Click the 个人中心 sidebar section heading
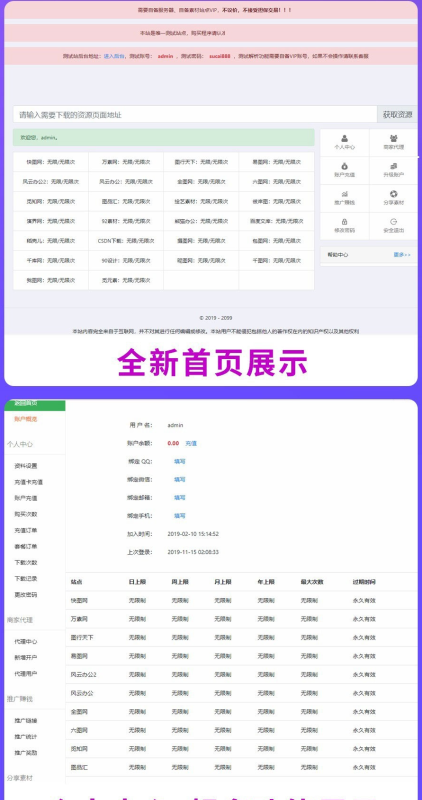The image size is (422, 800). point(20,444)
